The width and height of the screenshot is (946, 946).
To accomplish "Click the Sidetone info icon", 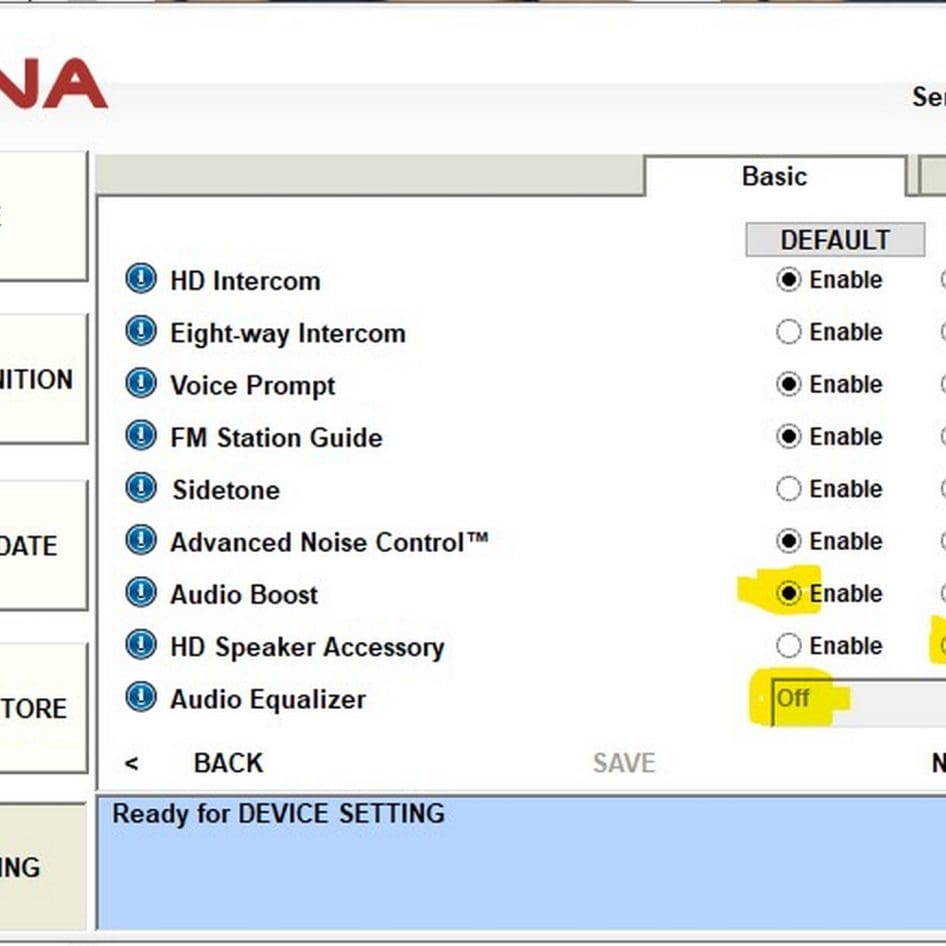I will pos(140,489).
